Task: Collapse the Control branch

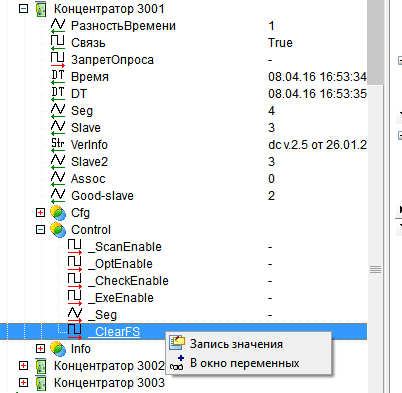Action: click(40, 230)
